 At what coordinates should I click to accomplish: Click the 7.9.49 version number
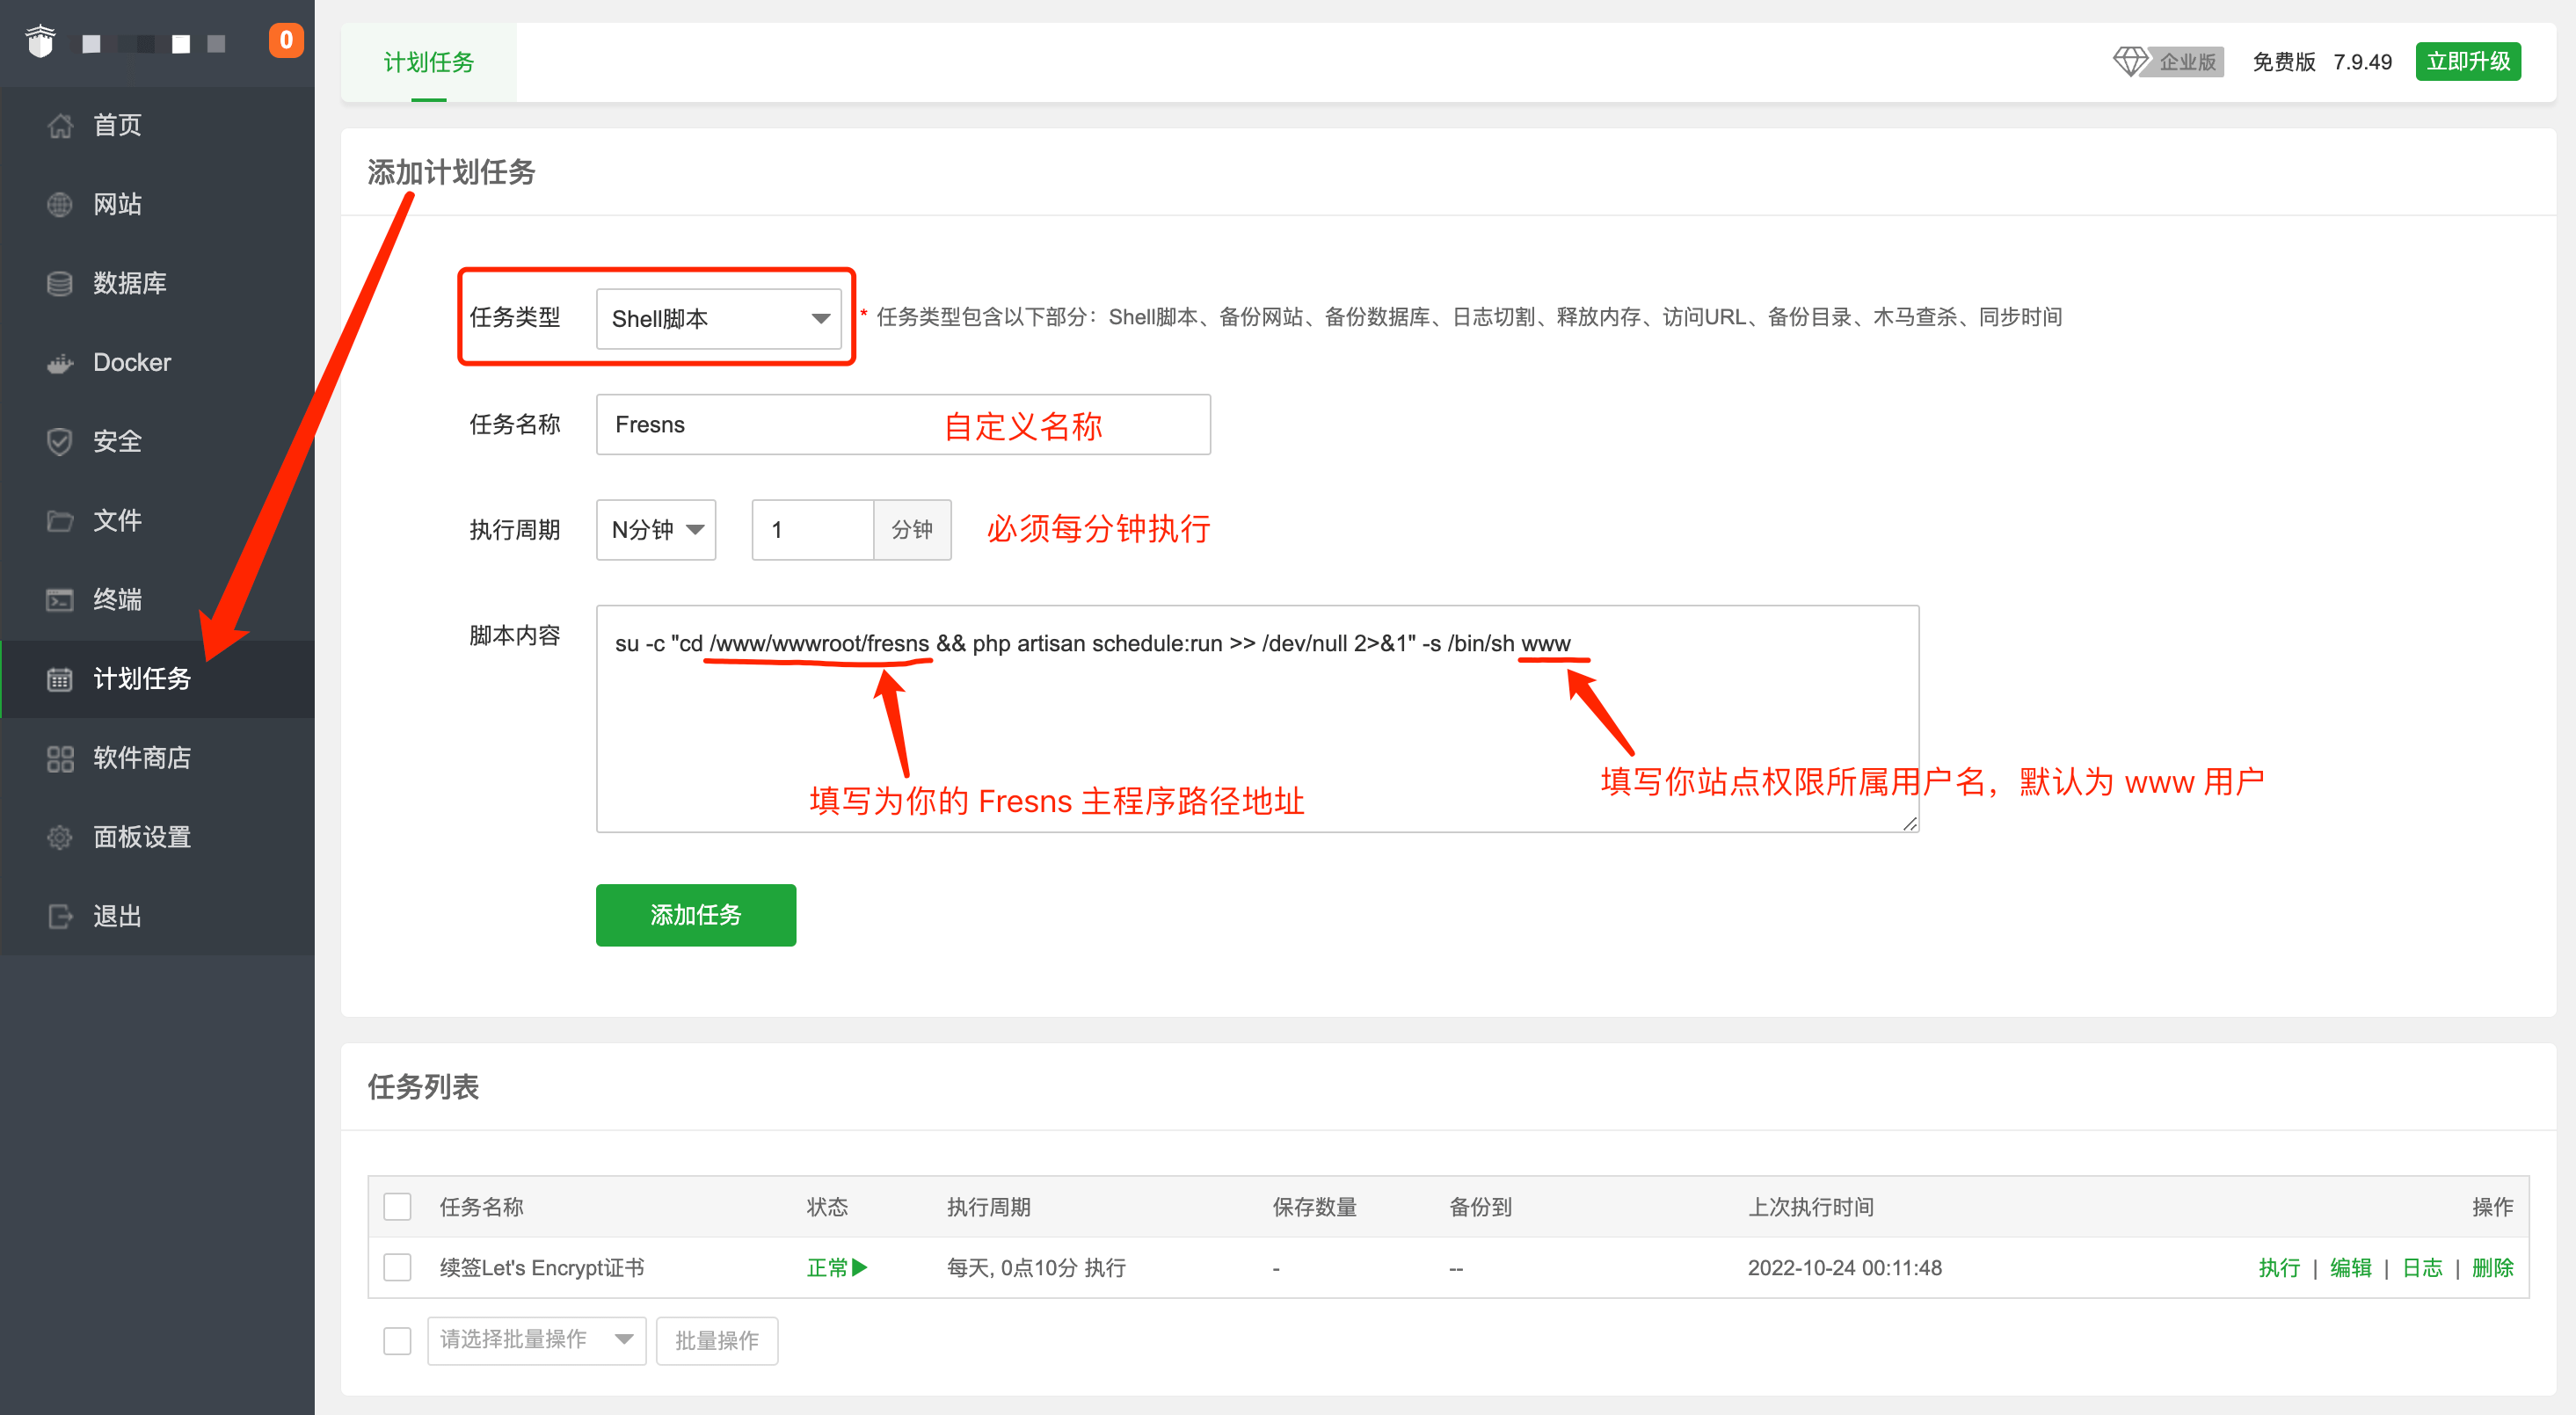tap(2362, 61)
